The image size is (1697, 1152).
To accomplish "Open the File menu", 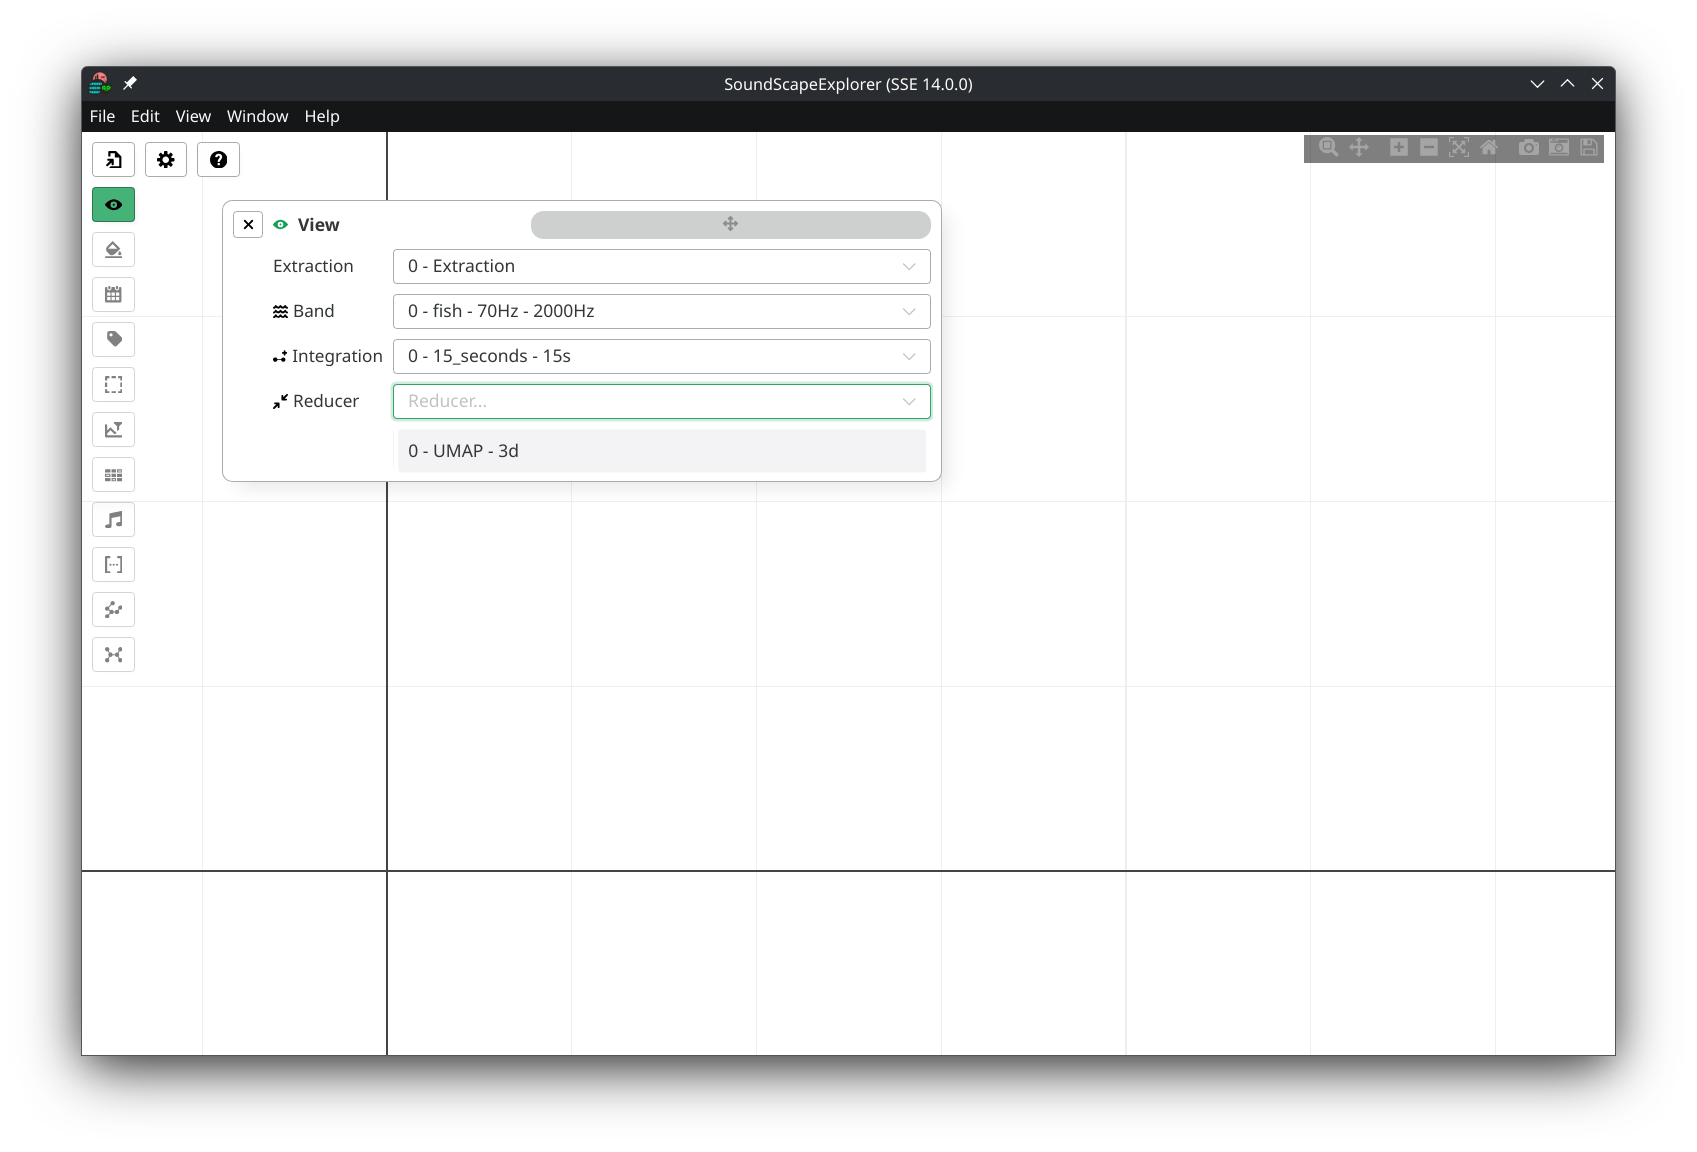I will pyautogui.click(x=102, y=116).
